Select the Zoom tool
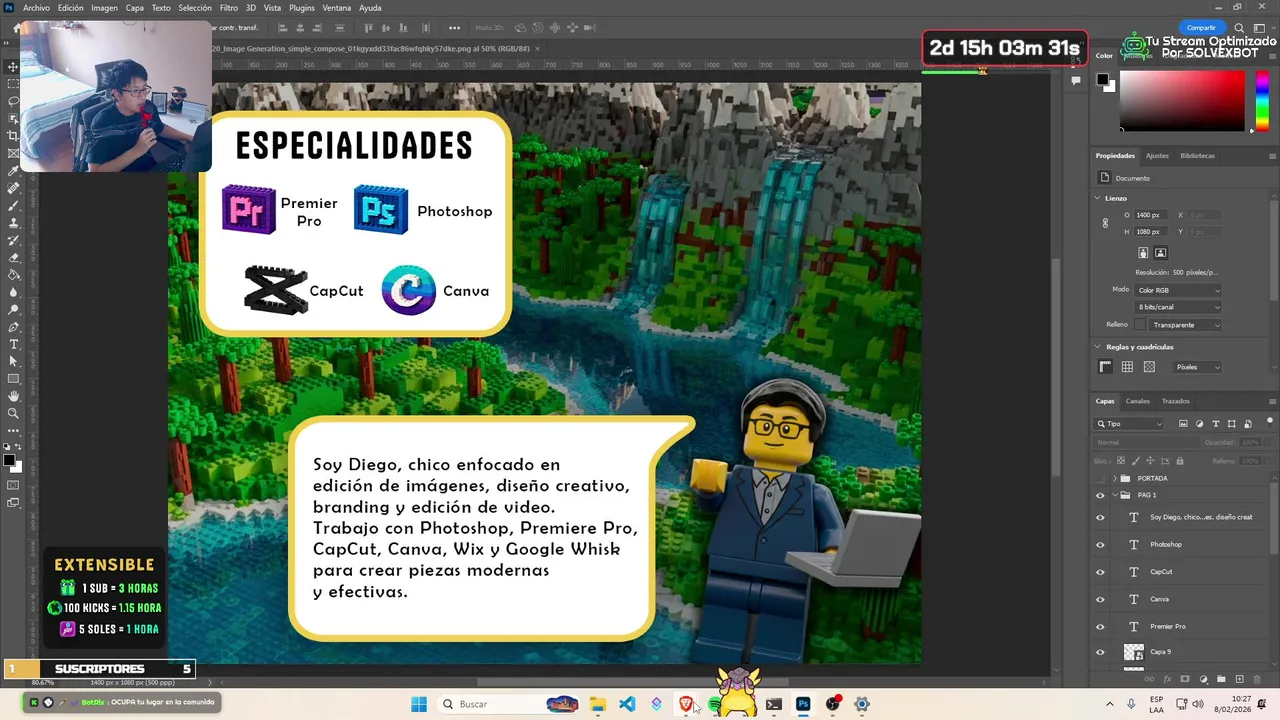Screen dimensions: 1280x720 click(x=13, y=413)
